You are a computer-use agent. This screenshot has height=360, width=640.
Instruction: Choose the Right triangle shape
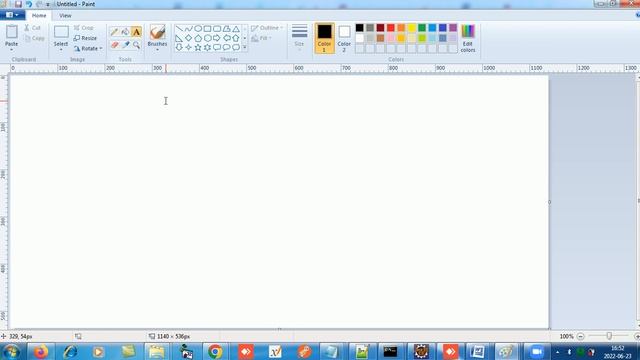tap(179, 38)
